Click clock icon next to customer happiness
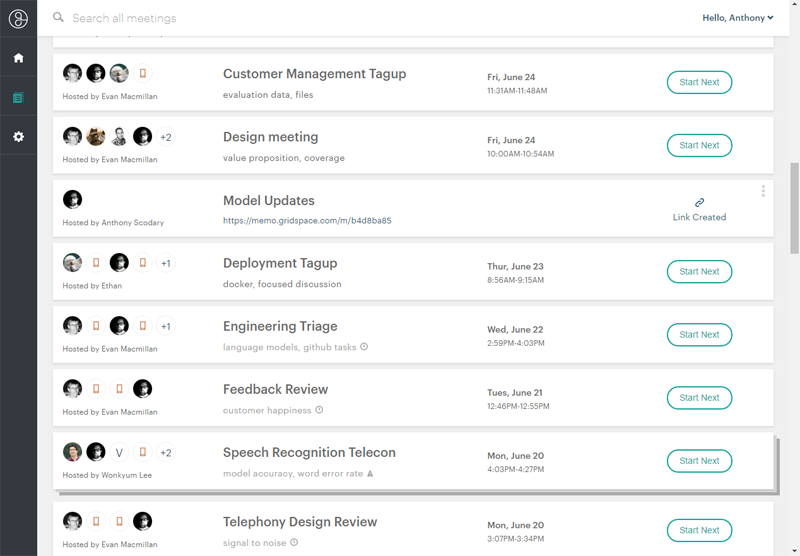The width and height of the screenshot is (800, 556). pos(319,410)
